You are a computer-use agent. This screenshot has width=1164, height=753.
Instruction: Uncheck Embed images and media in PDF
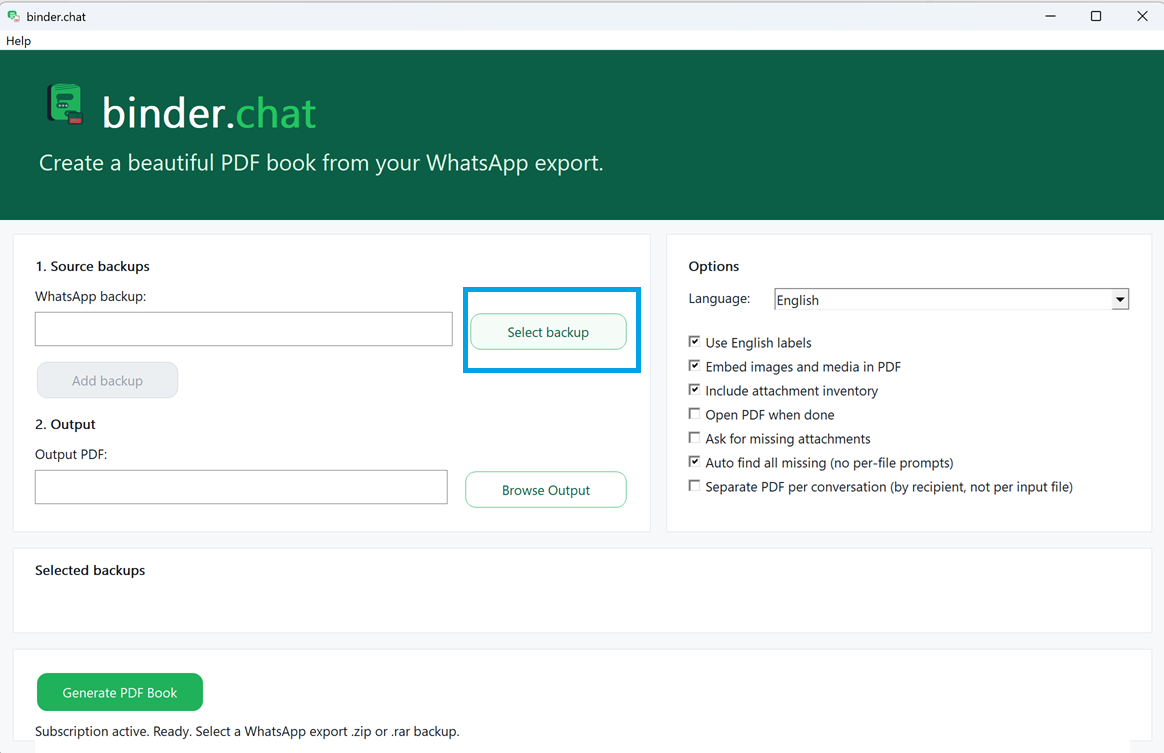point(694,365)
